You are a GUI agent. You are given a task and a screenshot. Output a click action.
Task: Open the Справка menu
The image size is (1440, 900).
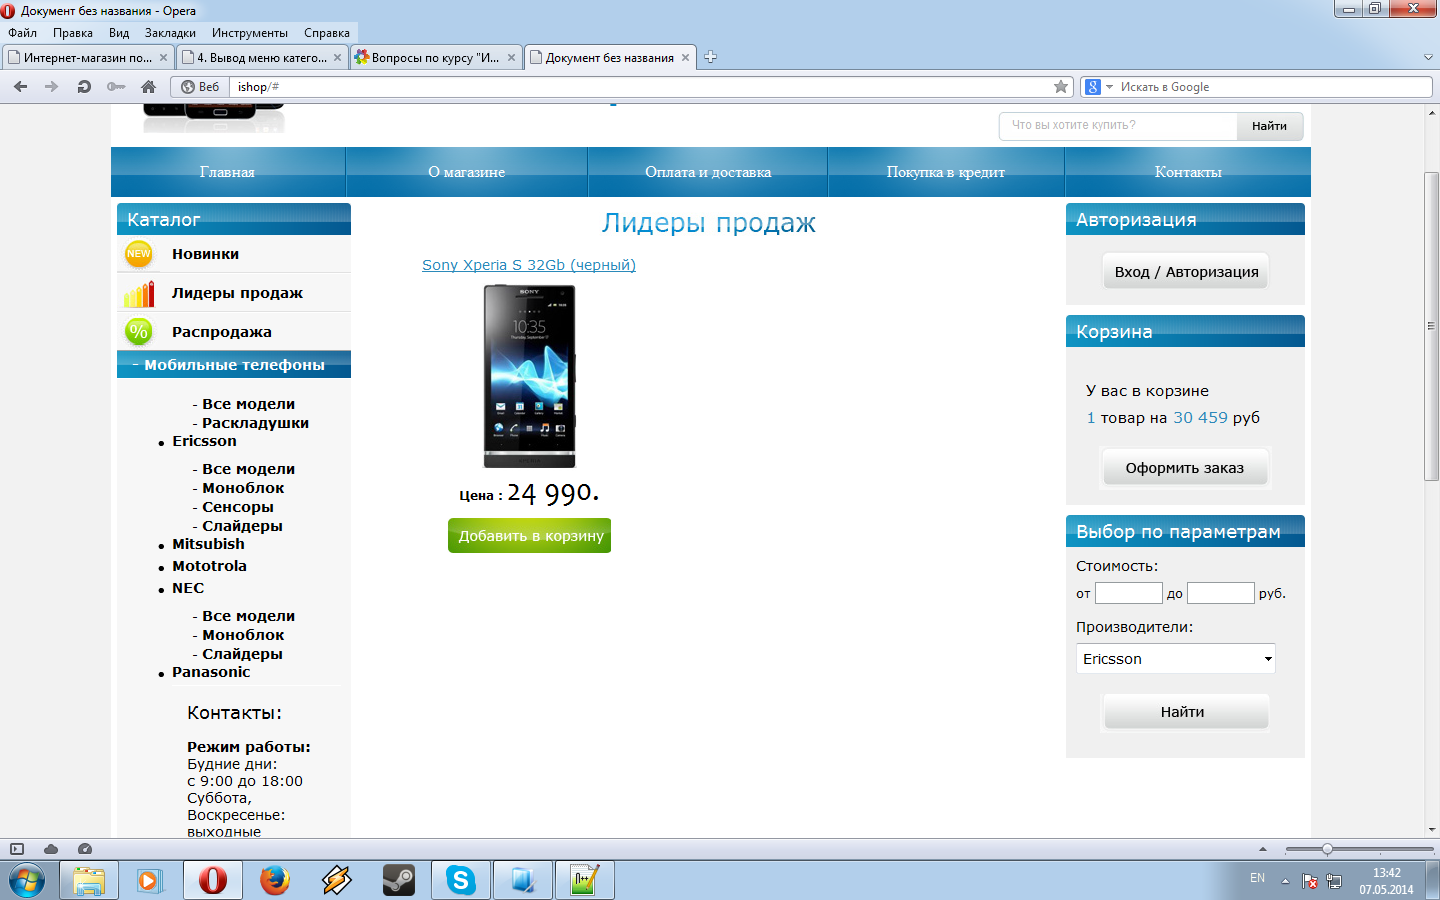327,33
